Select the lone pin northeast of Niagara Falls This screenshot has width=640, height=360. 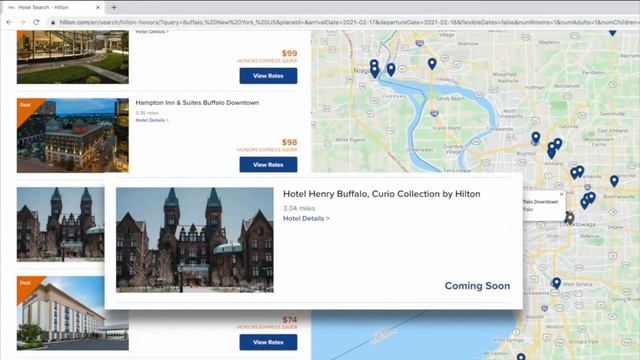coord(432,63)
